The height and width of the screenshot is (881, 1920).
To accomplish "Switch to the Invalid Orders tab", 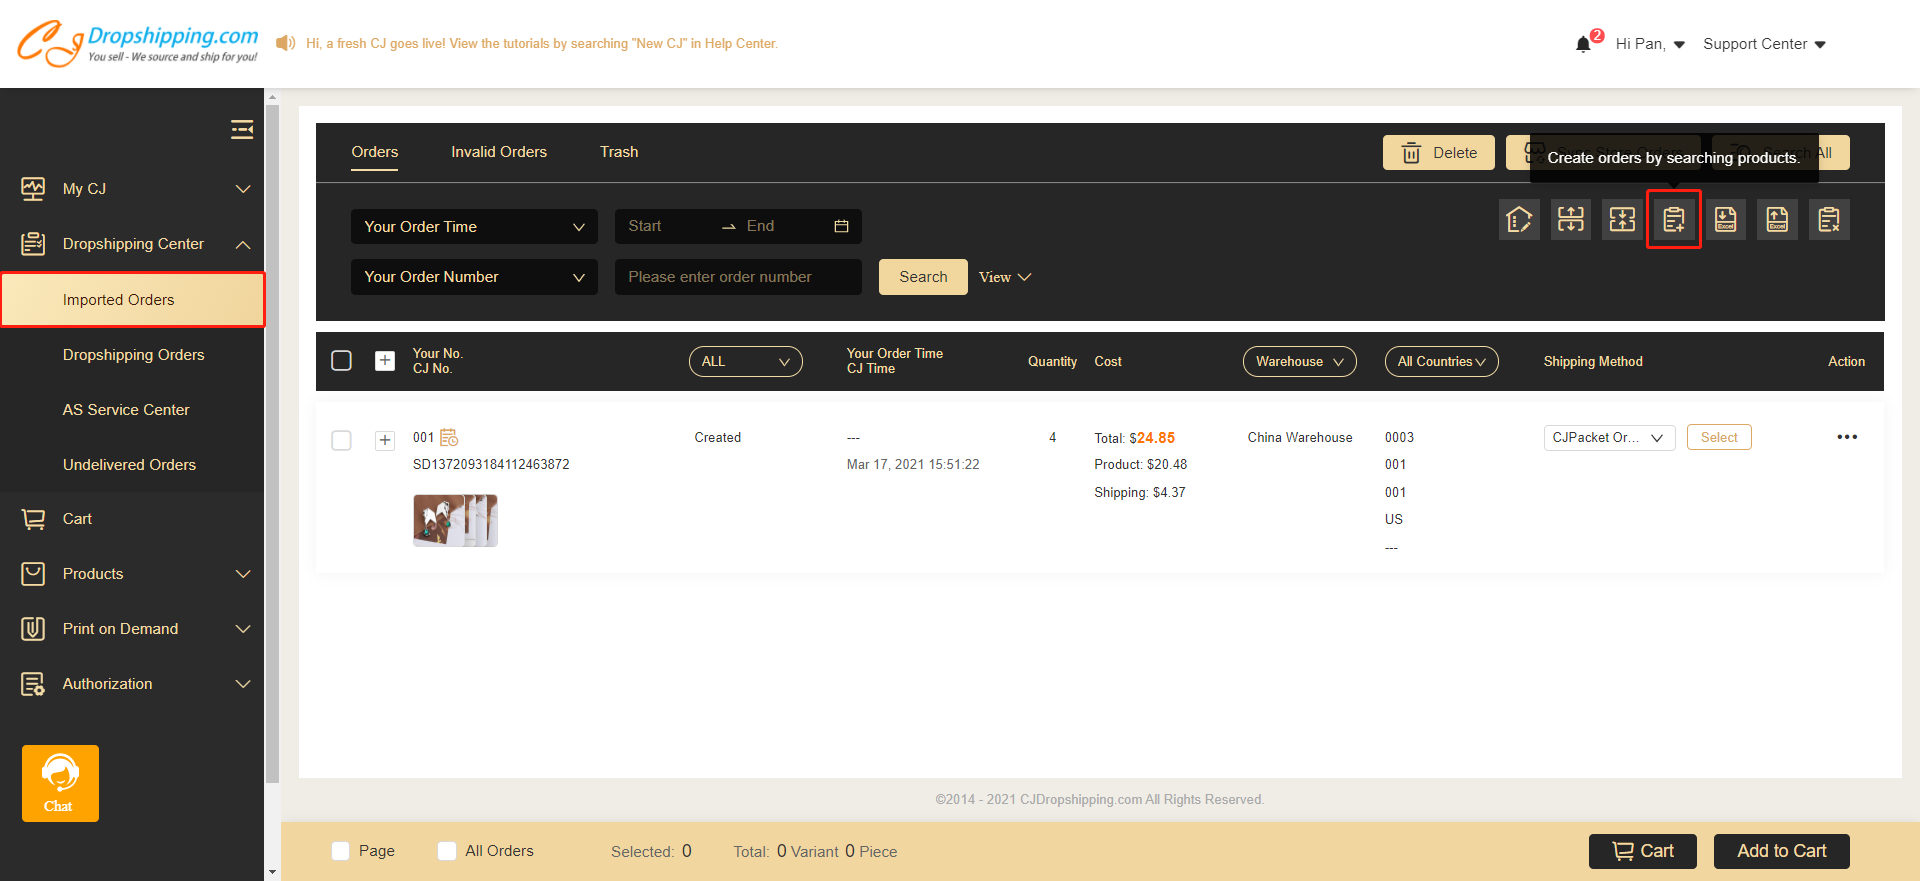I will [x=498, y=152].
